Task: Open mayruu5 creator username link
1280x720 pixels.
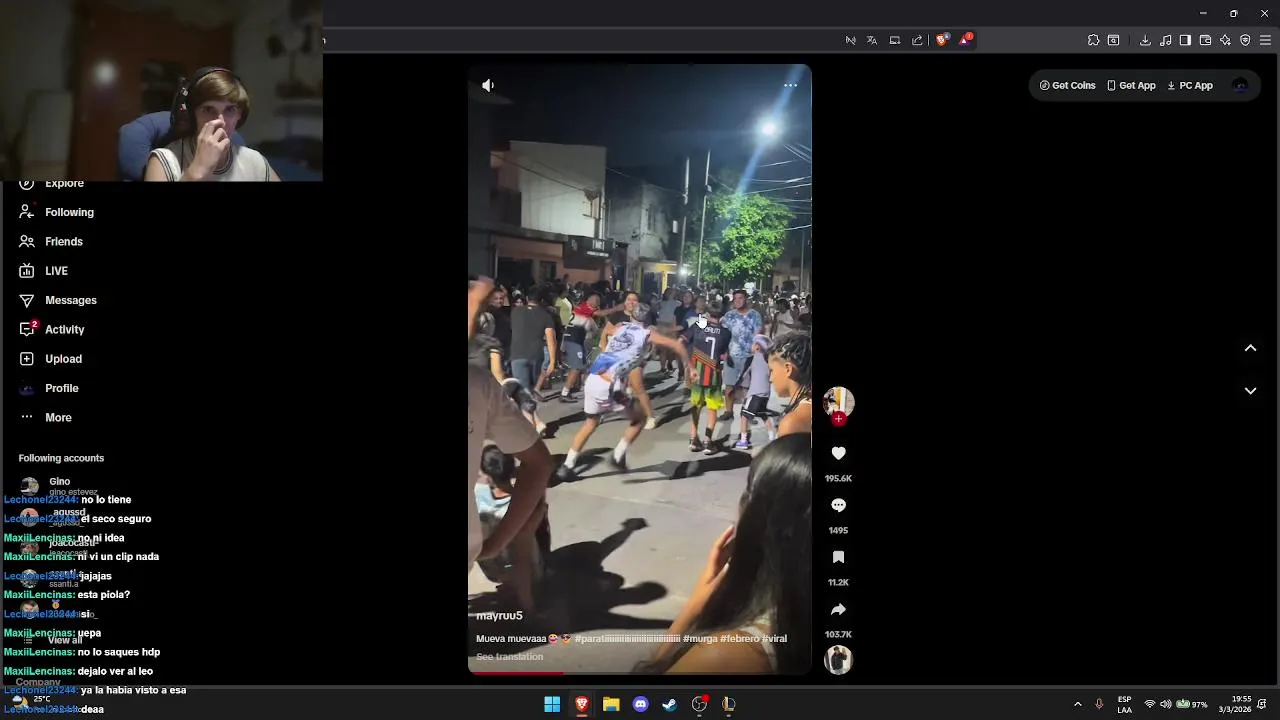Action: 499,616
